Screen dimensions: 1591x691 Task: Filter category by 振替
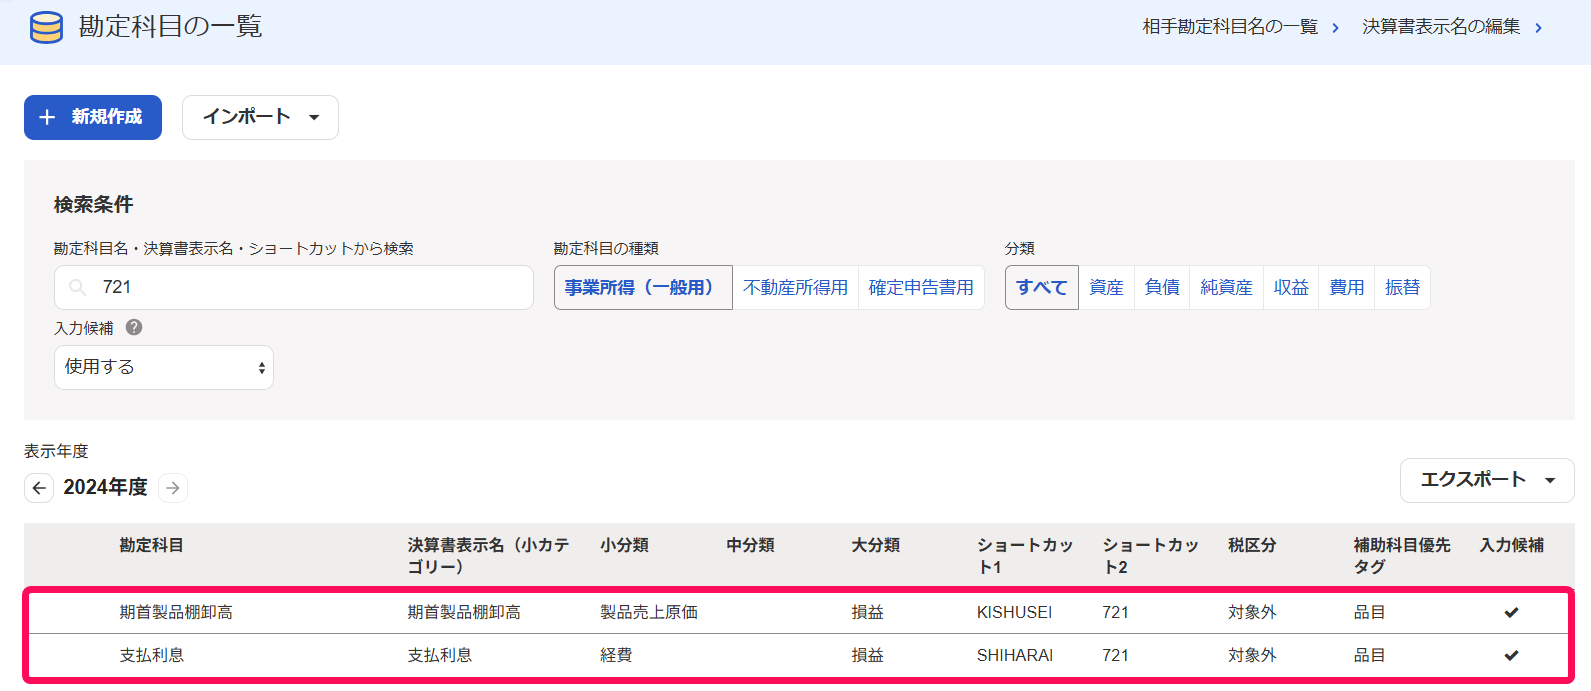click(1402, 287)
